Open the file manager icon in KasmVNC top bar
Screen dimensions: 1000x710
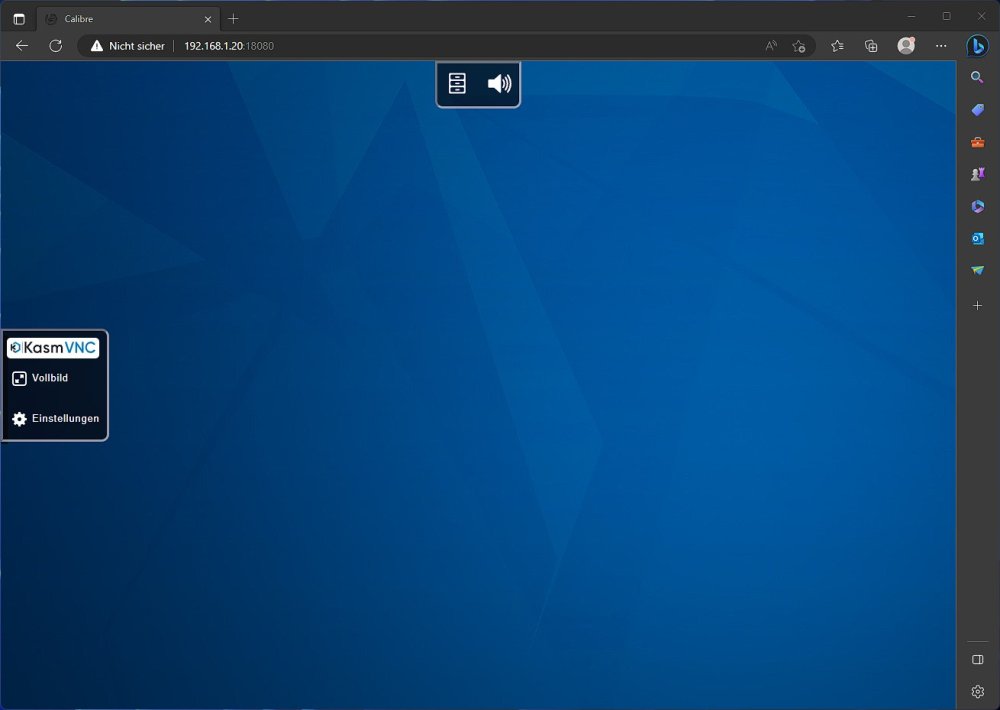click(457, 84)
